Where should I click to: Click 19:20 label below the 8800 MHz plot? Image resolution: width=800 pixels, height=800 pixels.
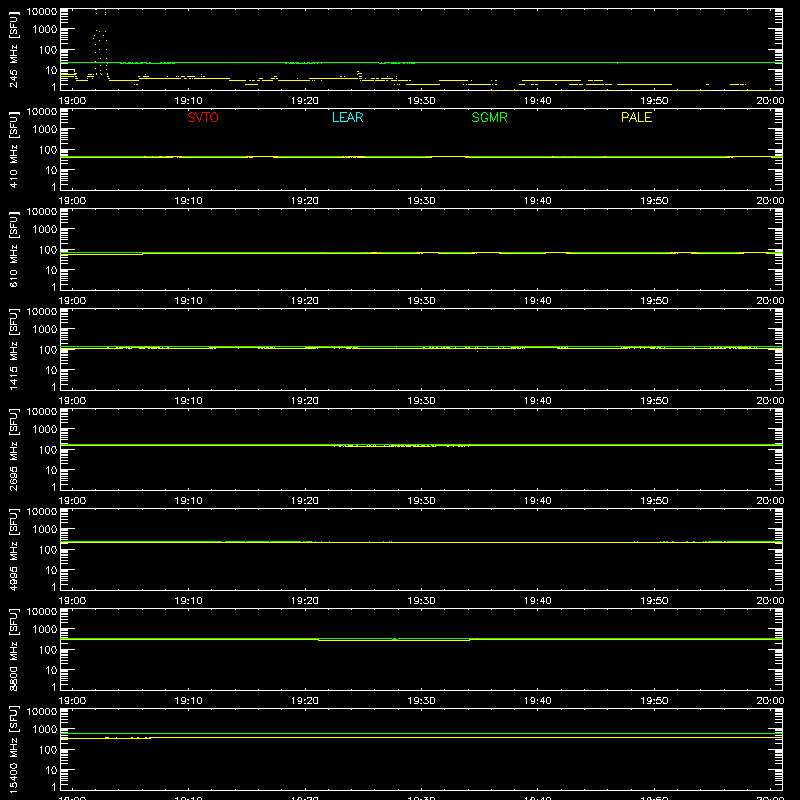pyautogui.click(x=305, y=701)
